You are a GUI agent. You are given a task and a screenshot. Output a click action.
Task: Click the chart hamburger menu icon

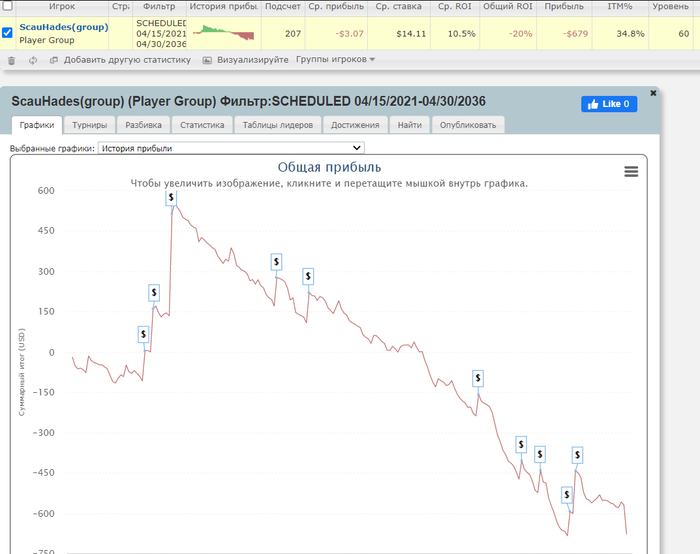tap(631, 171)
